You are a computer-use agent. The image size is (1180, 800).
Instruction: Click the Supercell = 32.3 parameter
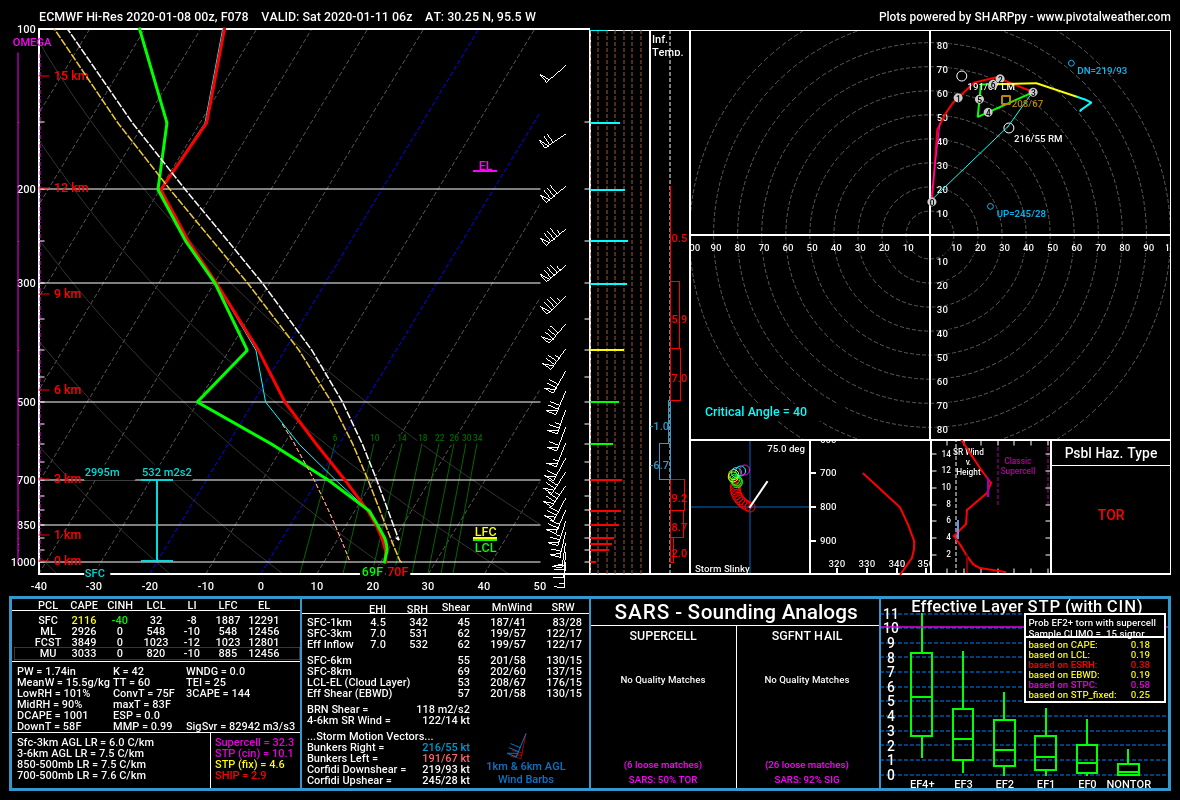(254, 742)
